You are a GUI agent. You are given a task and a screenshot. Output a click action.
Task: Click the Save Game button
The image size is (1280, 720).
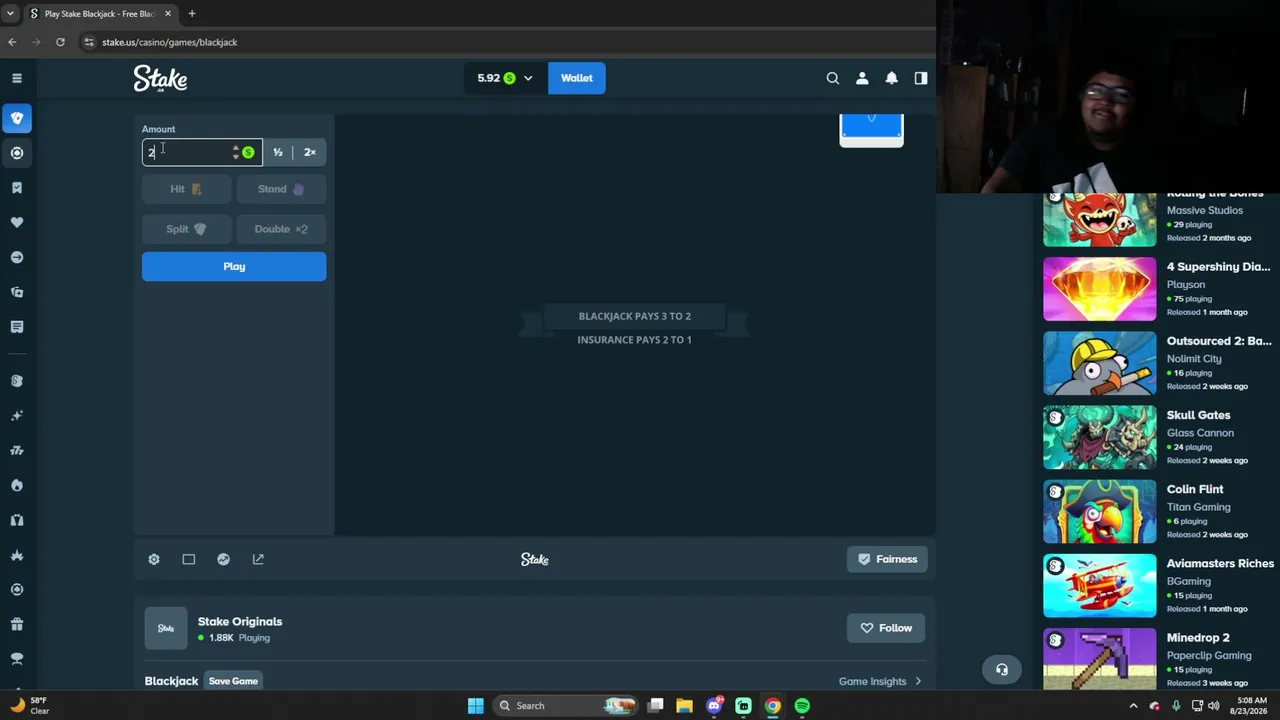[233, 682]
